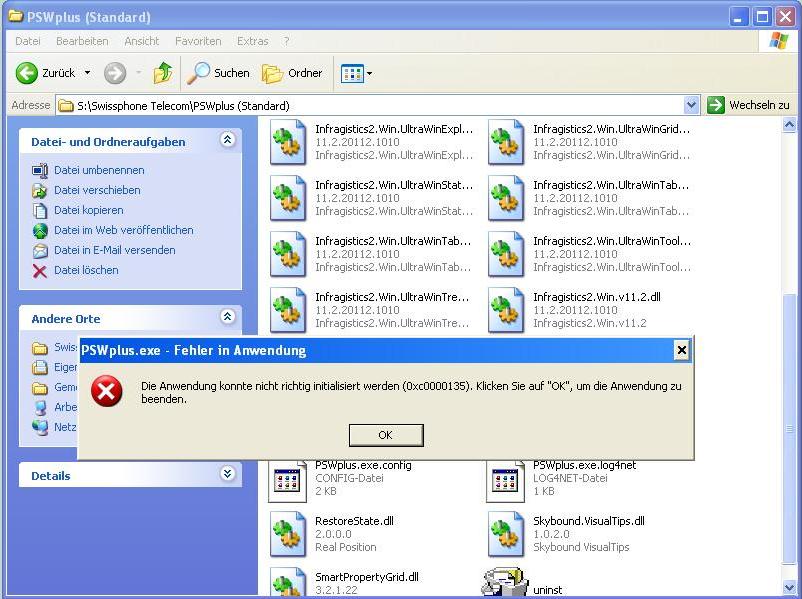The width and height of the screenshot is (802, 599).
Task: Open the Favoriten menu
Action: pyautogui.click(x=198, y=41)
